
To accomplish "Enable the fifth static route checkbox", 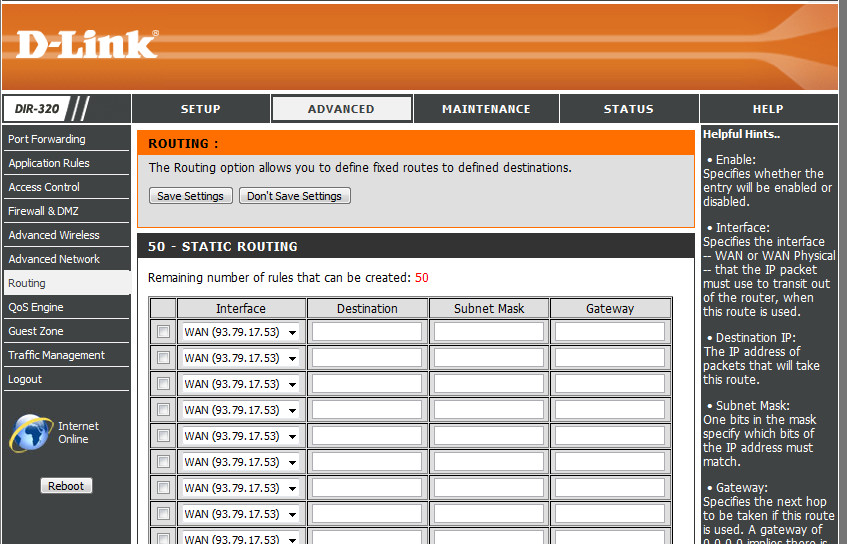I will [163, 435].
